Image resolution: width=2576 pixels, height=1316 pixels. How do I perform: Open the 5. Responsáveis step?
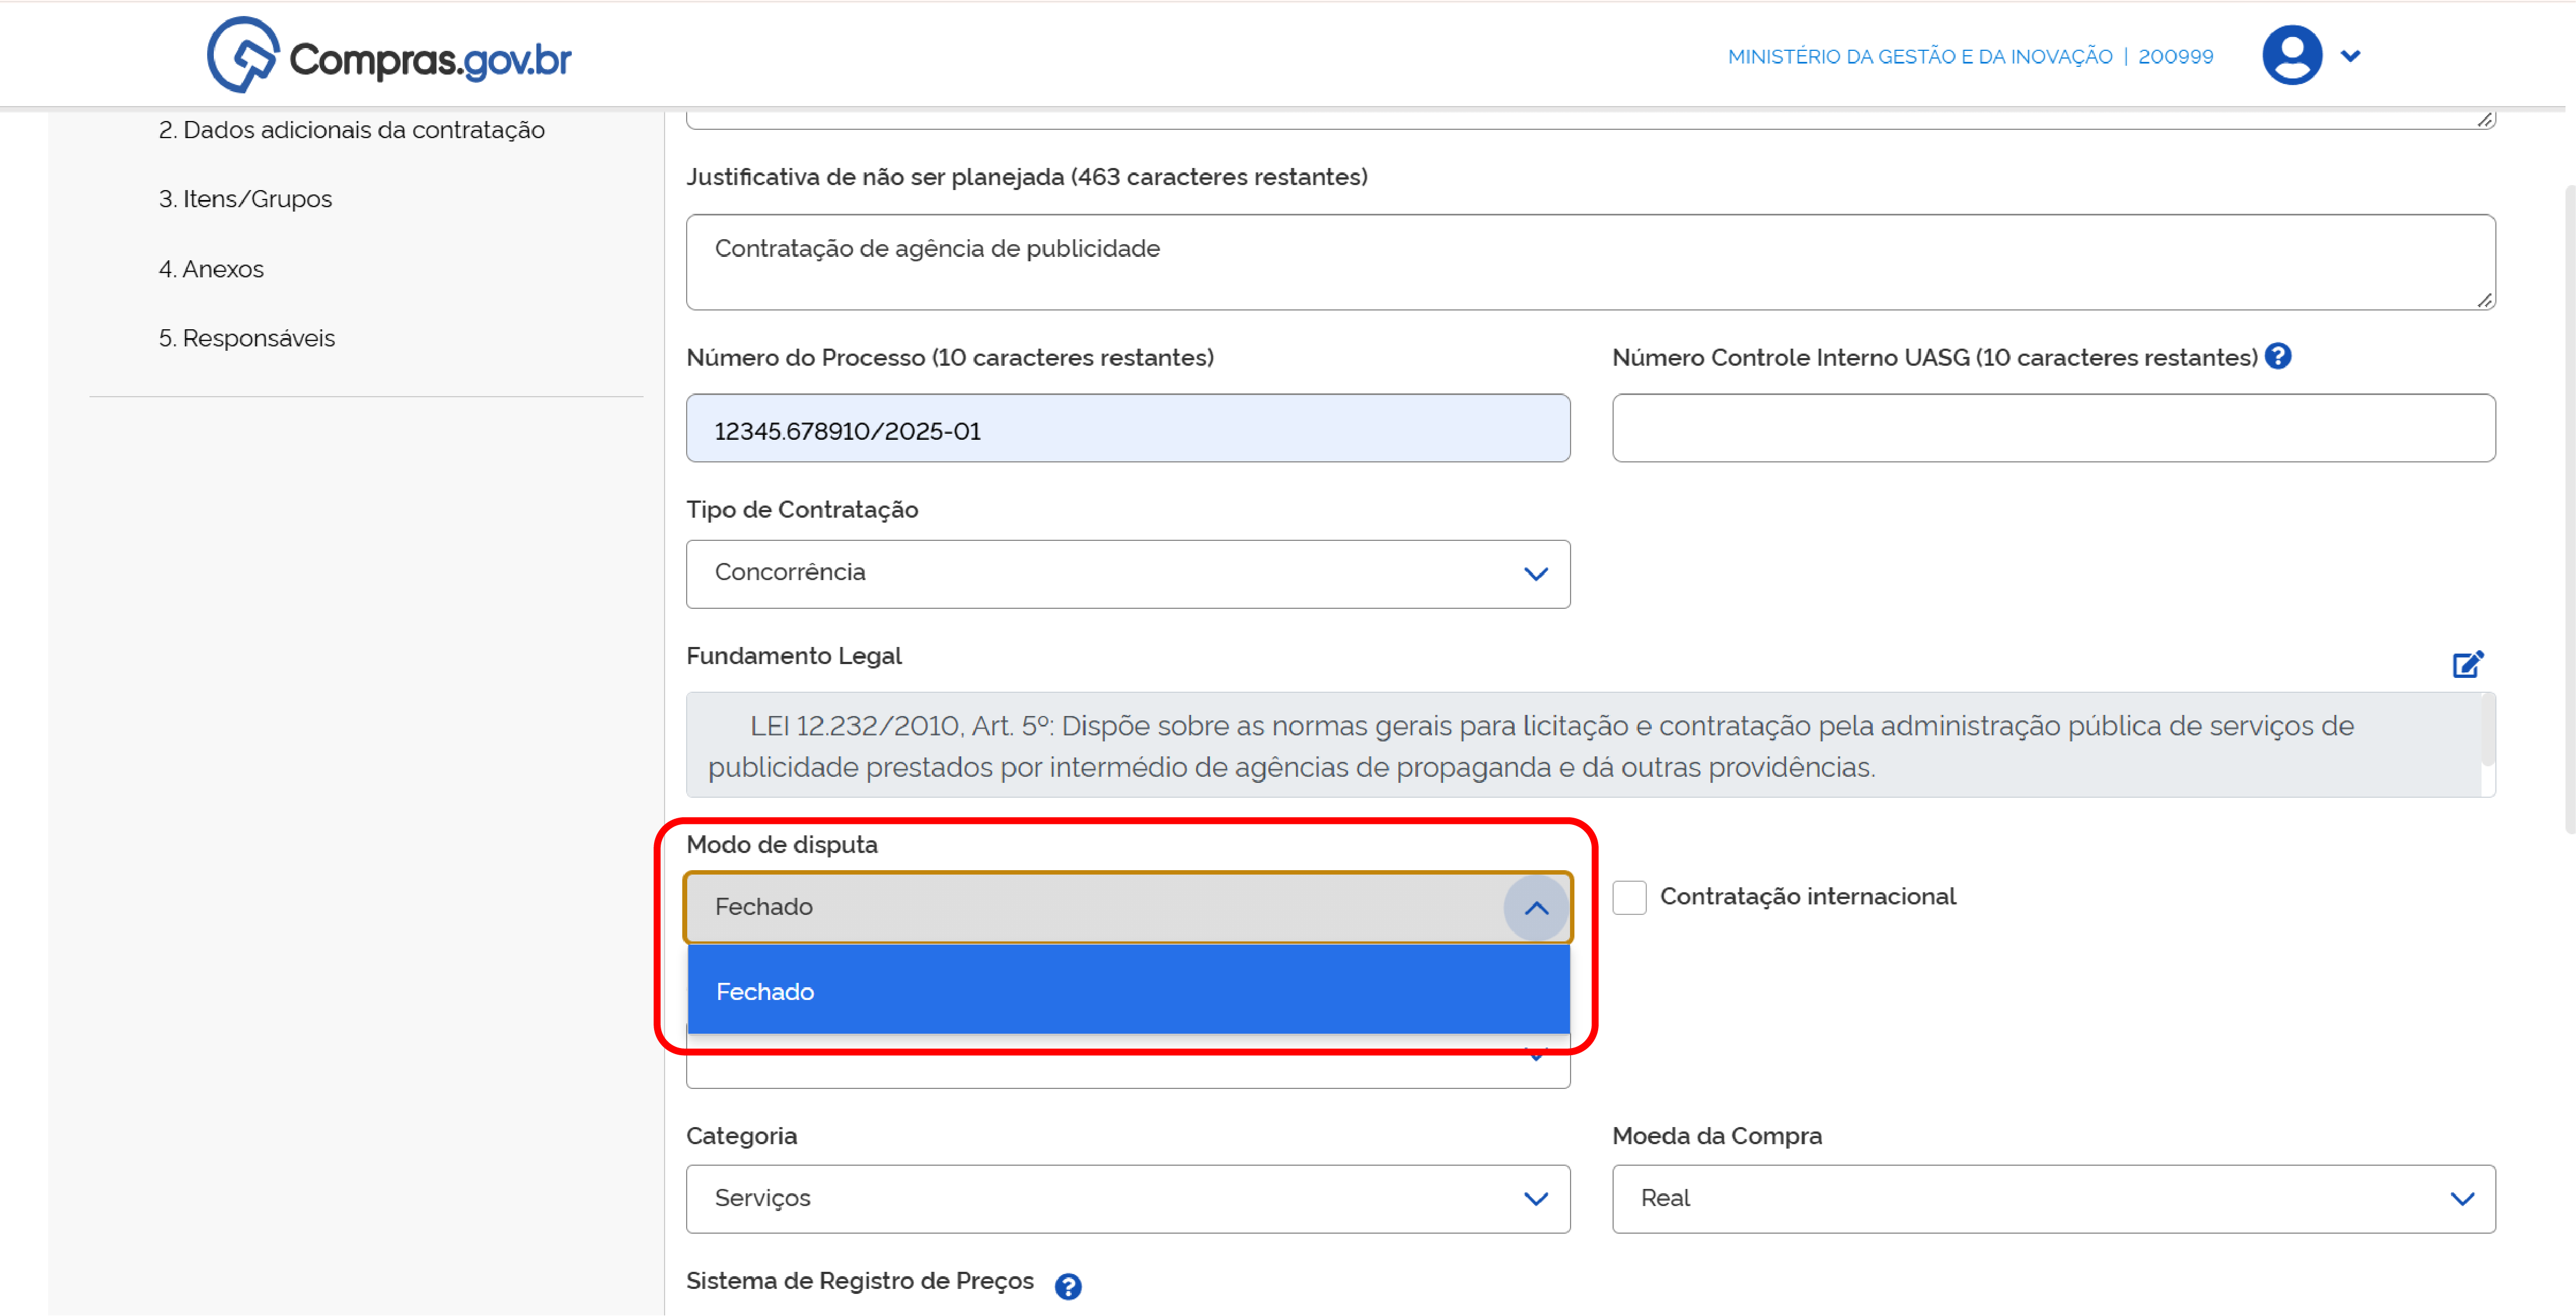(247, 338)
